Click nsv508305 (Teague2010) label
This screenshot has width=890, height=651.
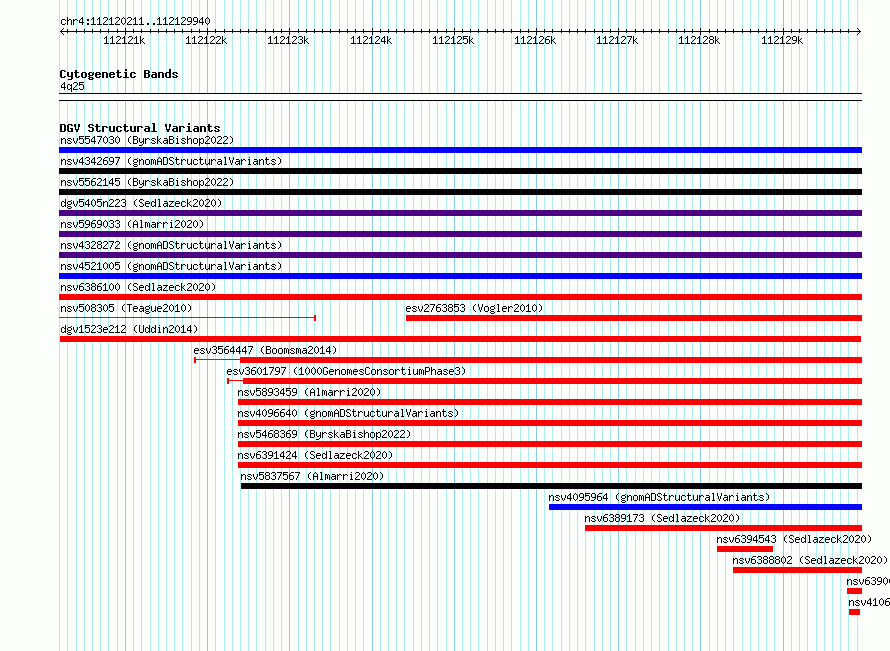(x=126, y=308)
